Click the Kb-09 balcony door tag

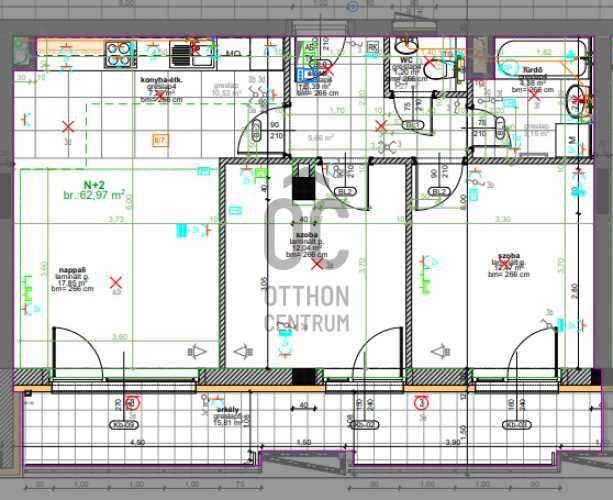[x=126, y=425]
